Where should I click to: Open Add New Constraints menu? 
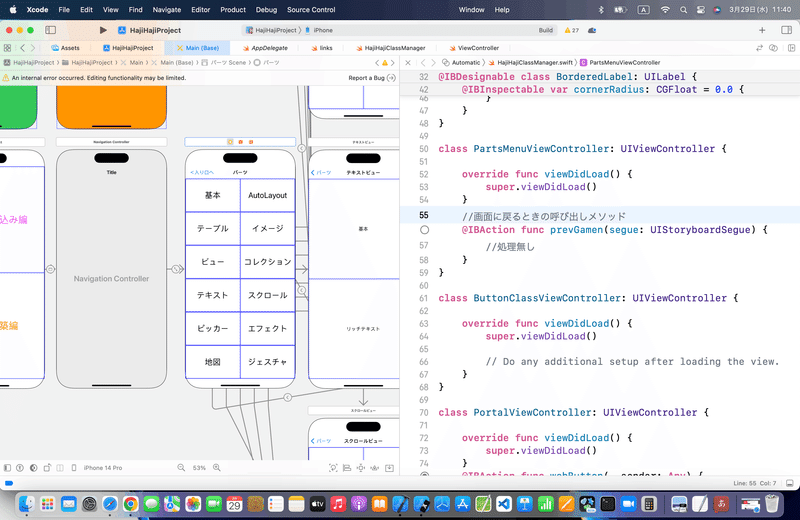pos(361,467)
